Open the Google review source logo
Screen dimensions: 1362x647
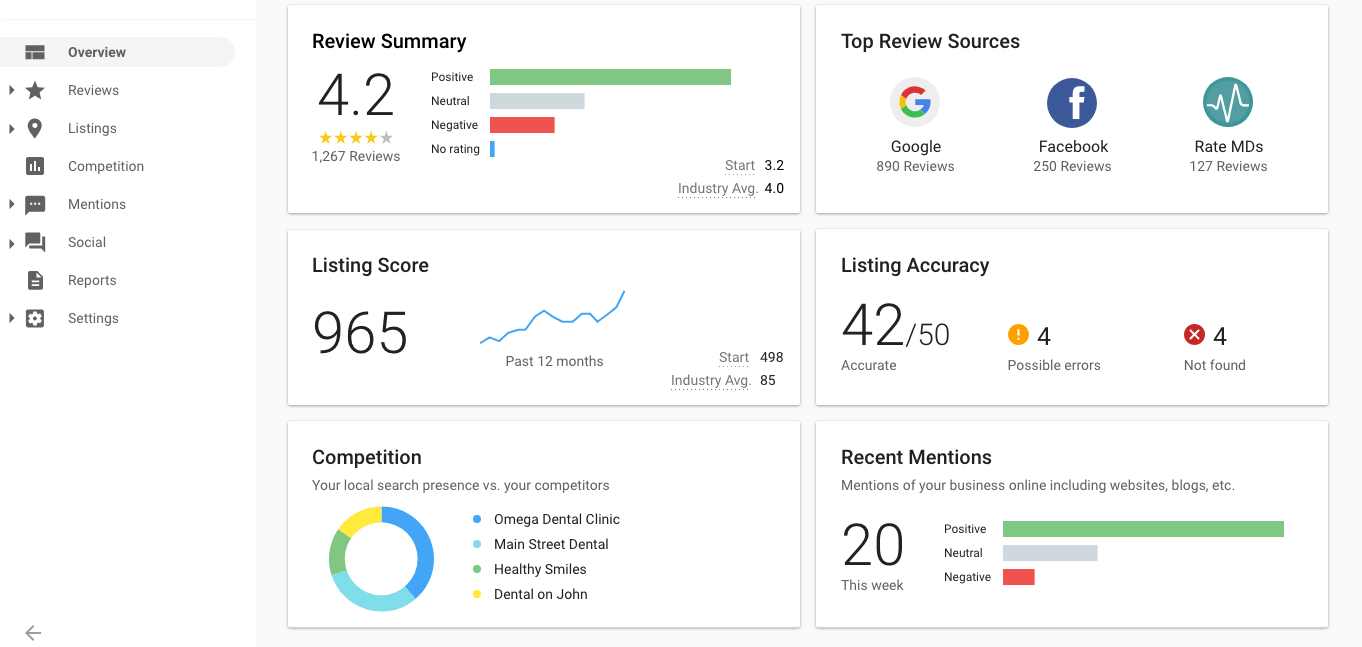915,102
